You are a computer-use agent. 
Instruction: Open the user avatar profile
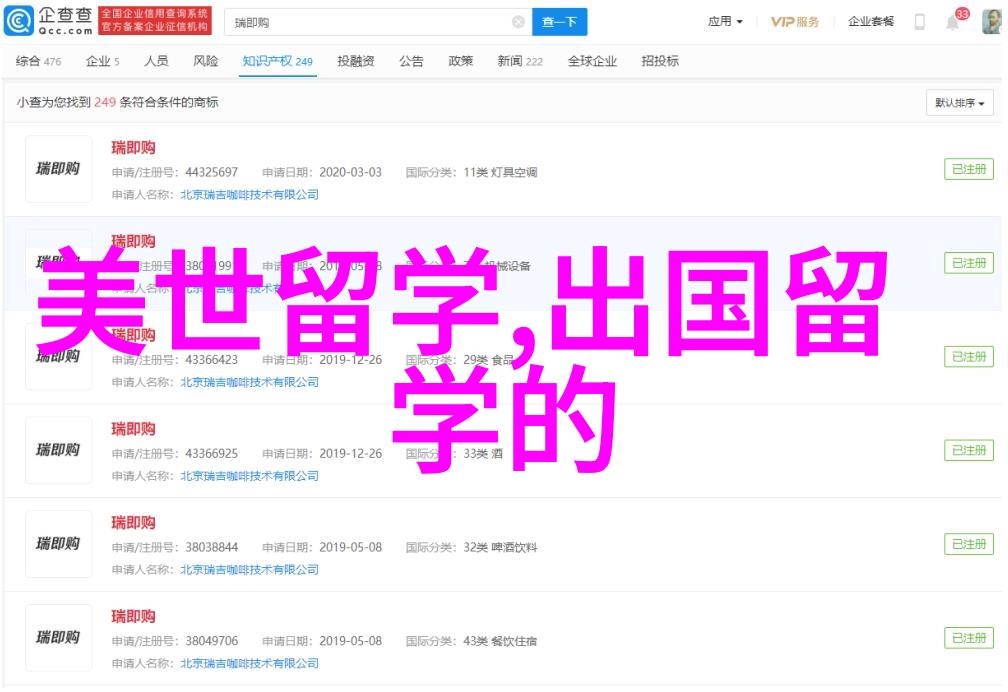[992, 22]
